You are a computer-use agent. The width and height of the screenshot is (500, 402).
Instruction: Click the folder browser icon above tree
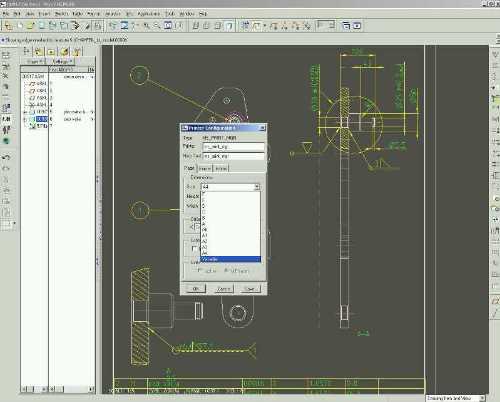pyautogui.click(x=64, y=52)
